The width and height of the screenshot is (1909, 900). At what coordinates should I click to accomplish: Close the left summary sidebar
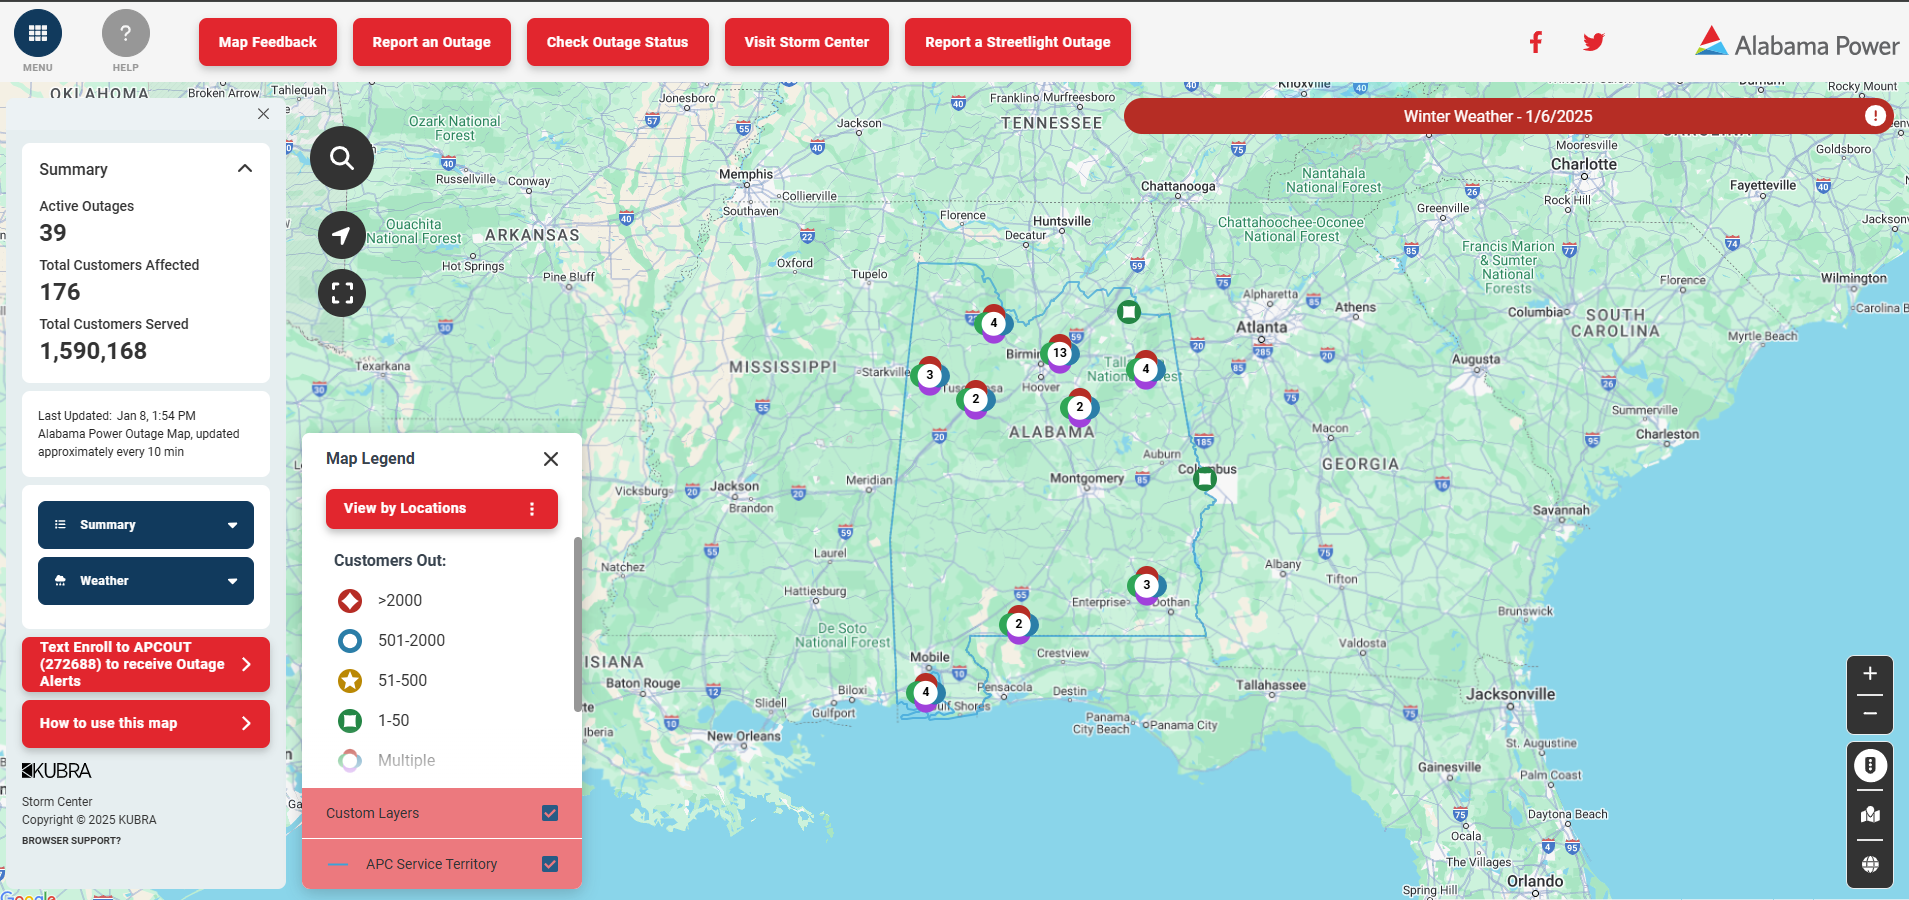point(264,114)
